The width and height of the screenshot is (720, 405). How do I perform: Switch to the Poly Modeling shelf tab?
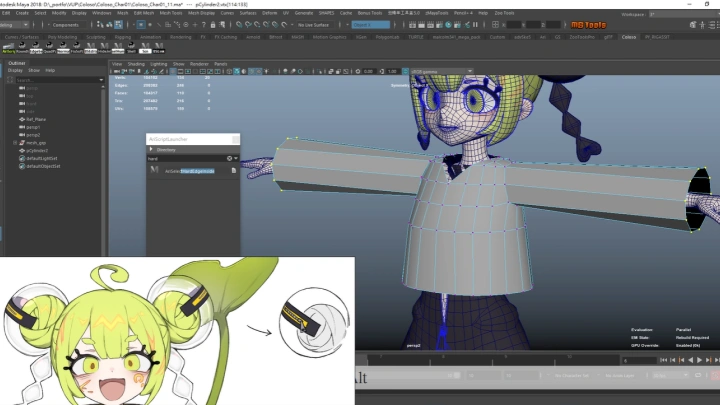pyautogui.click(x=62, y=37)
